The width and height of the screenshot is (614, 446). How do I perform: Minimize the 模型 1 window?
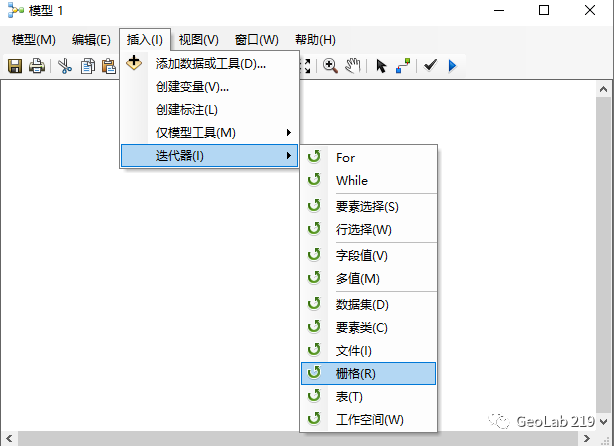coord(499,11)
